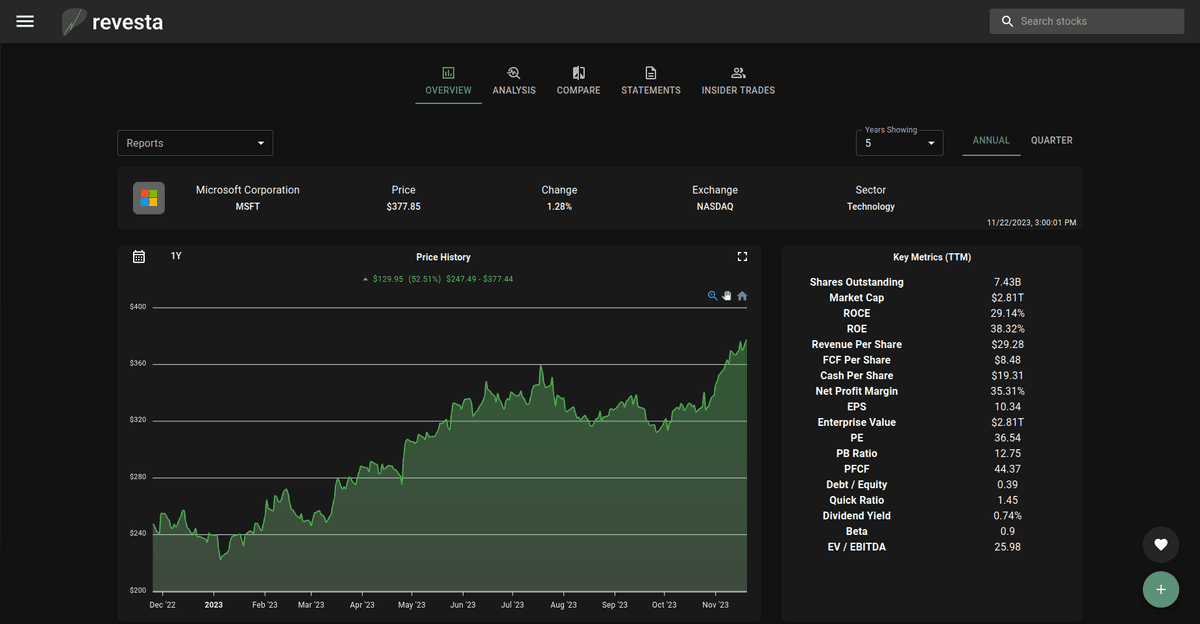The width and height of the screenshot is (1200, 624).
Task: Switch to the Analysis tab
Action: click(514, 81)
